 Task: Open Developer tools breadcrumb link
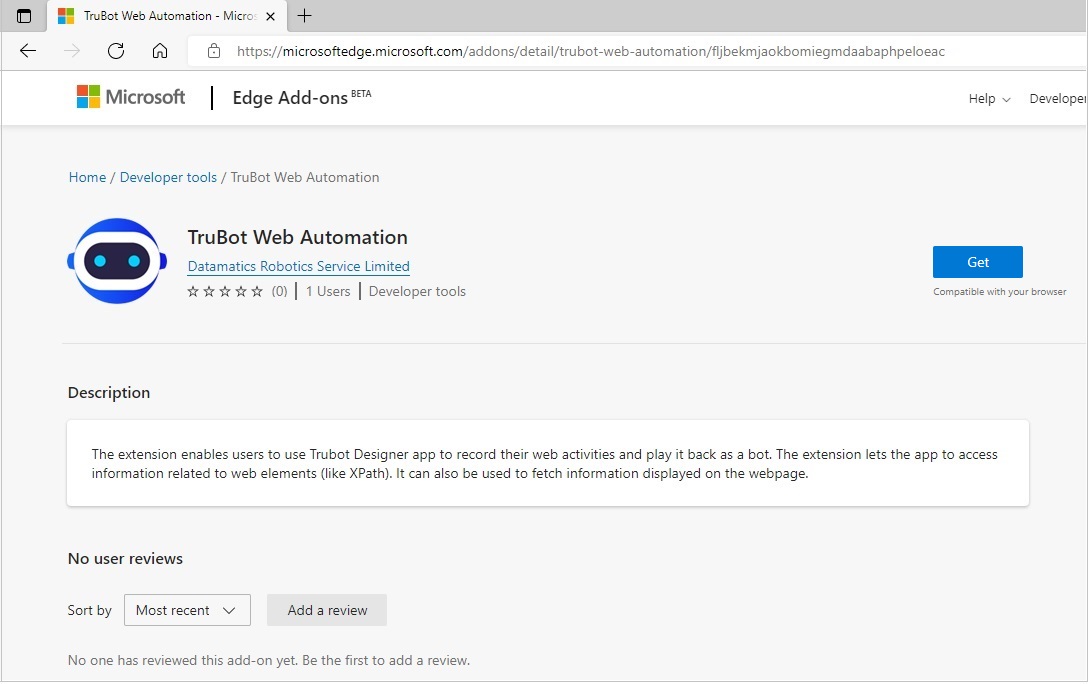[x=168, y=177]
